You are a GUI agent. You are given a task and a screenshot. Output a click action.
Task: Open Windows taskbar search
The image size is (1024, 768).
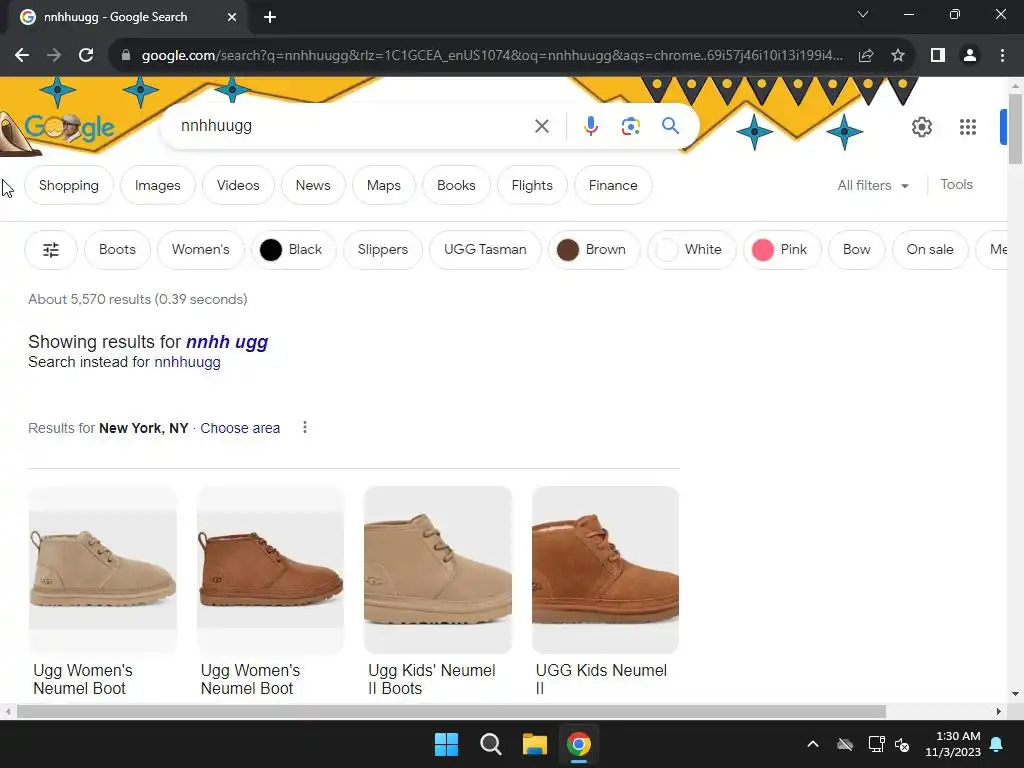(490, 744)
